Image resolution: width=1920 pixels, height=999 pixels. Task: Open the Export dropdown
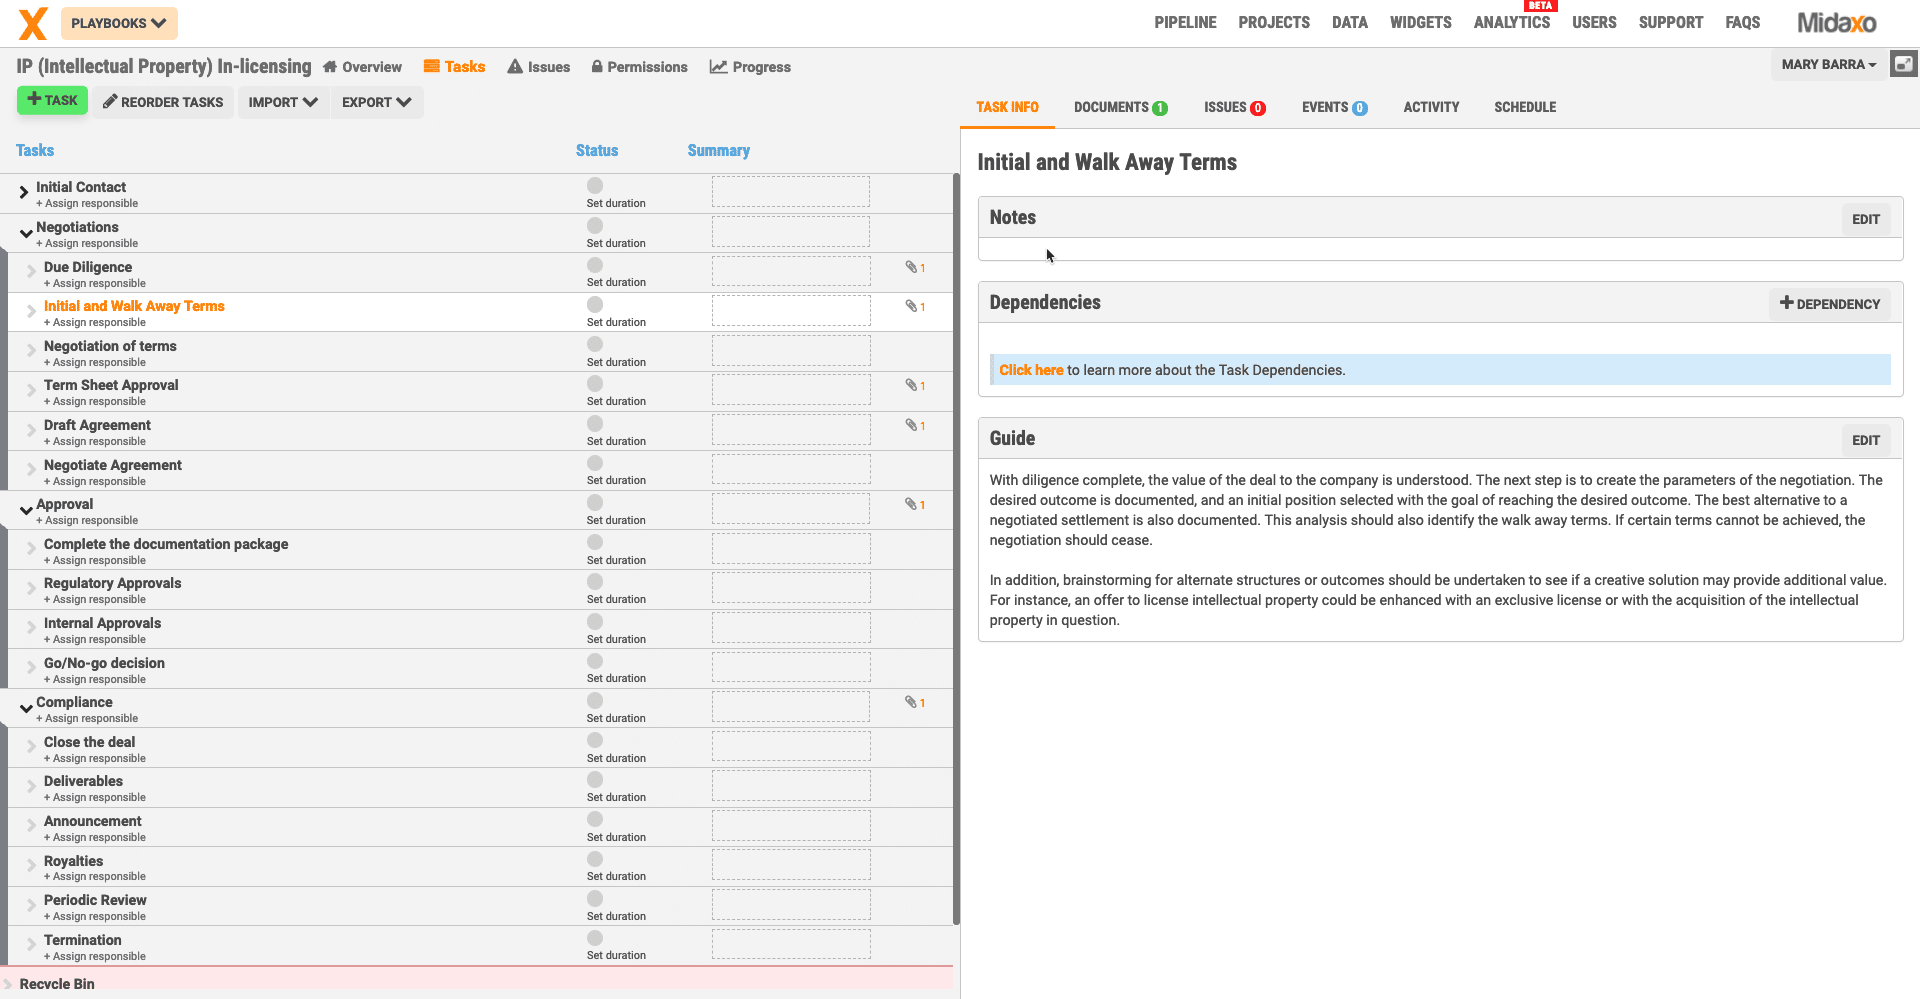tap(376, 102)
